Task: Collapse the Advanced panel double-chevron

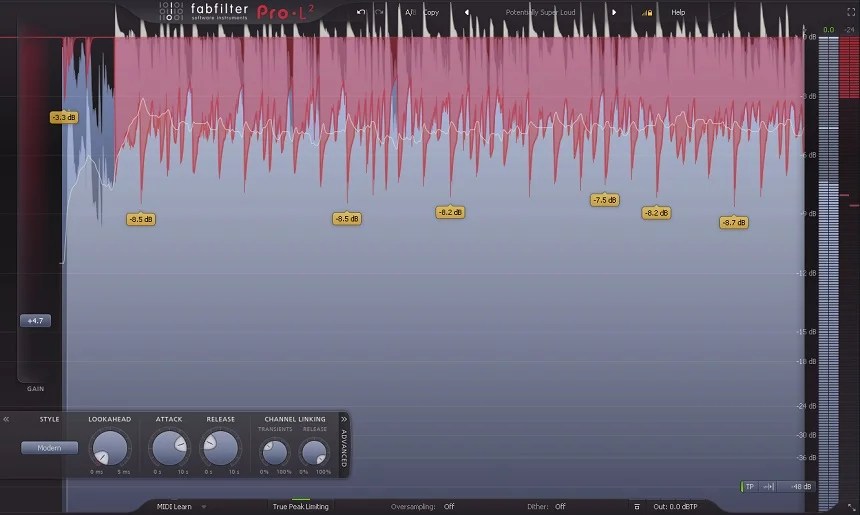Action: point(344,419)
